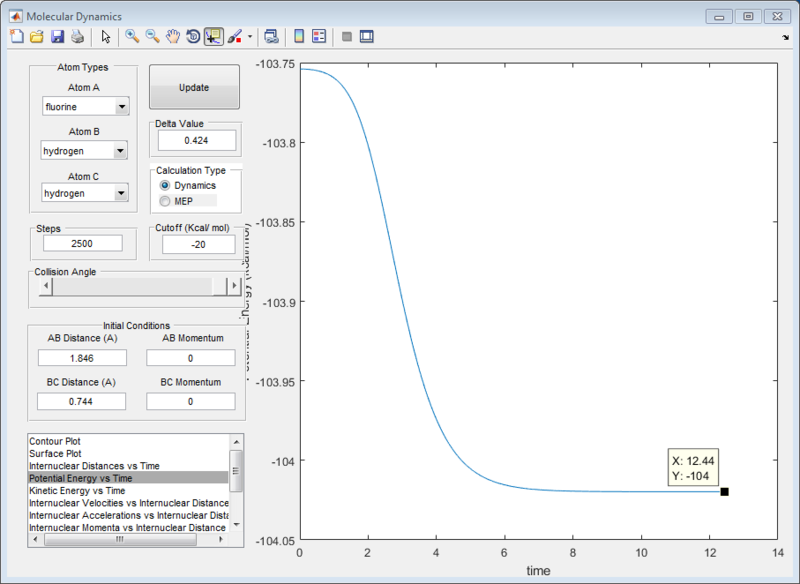Expand the Atom A fluorine dropdown
The width and height of the screenshot is (800, 584).
pos(122,107)
